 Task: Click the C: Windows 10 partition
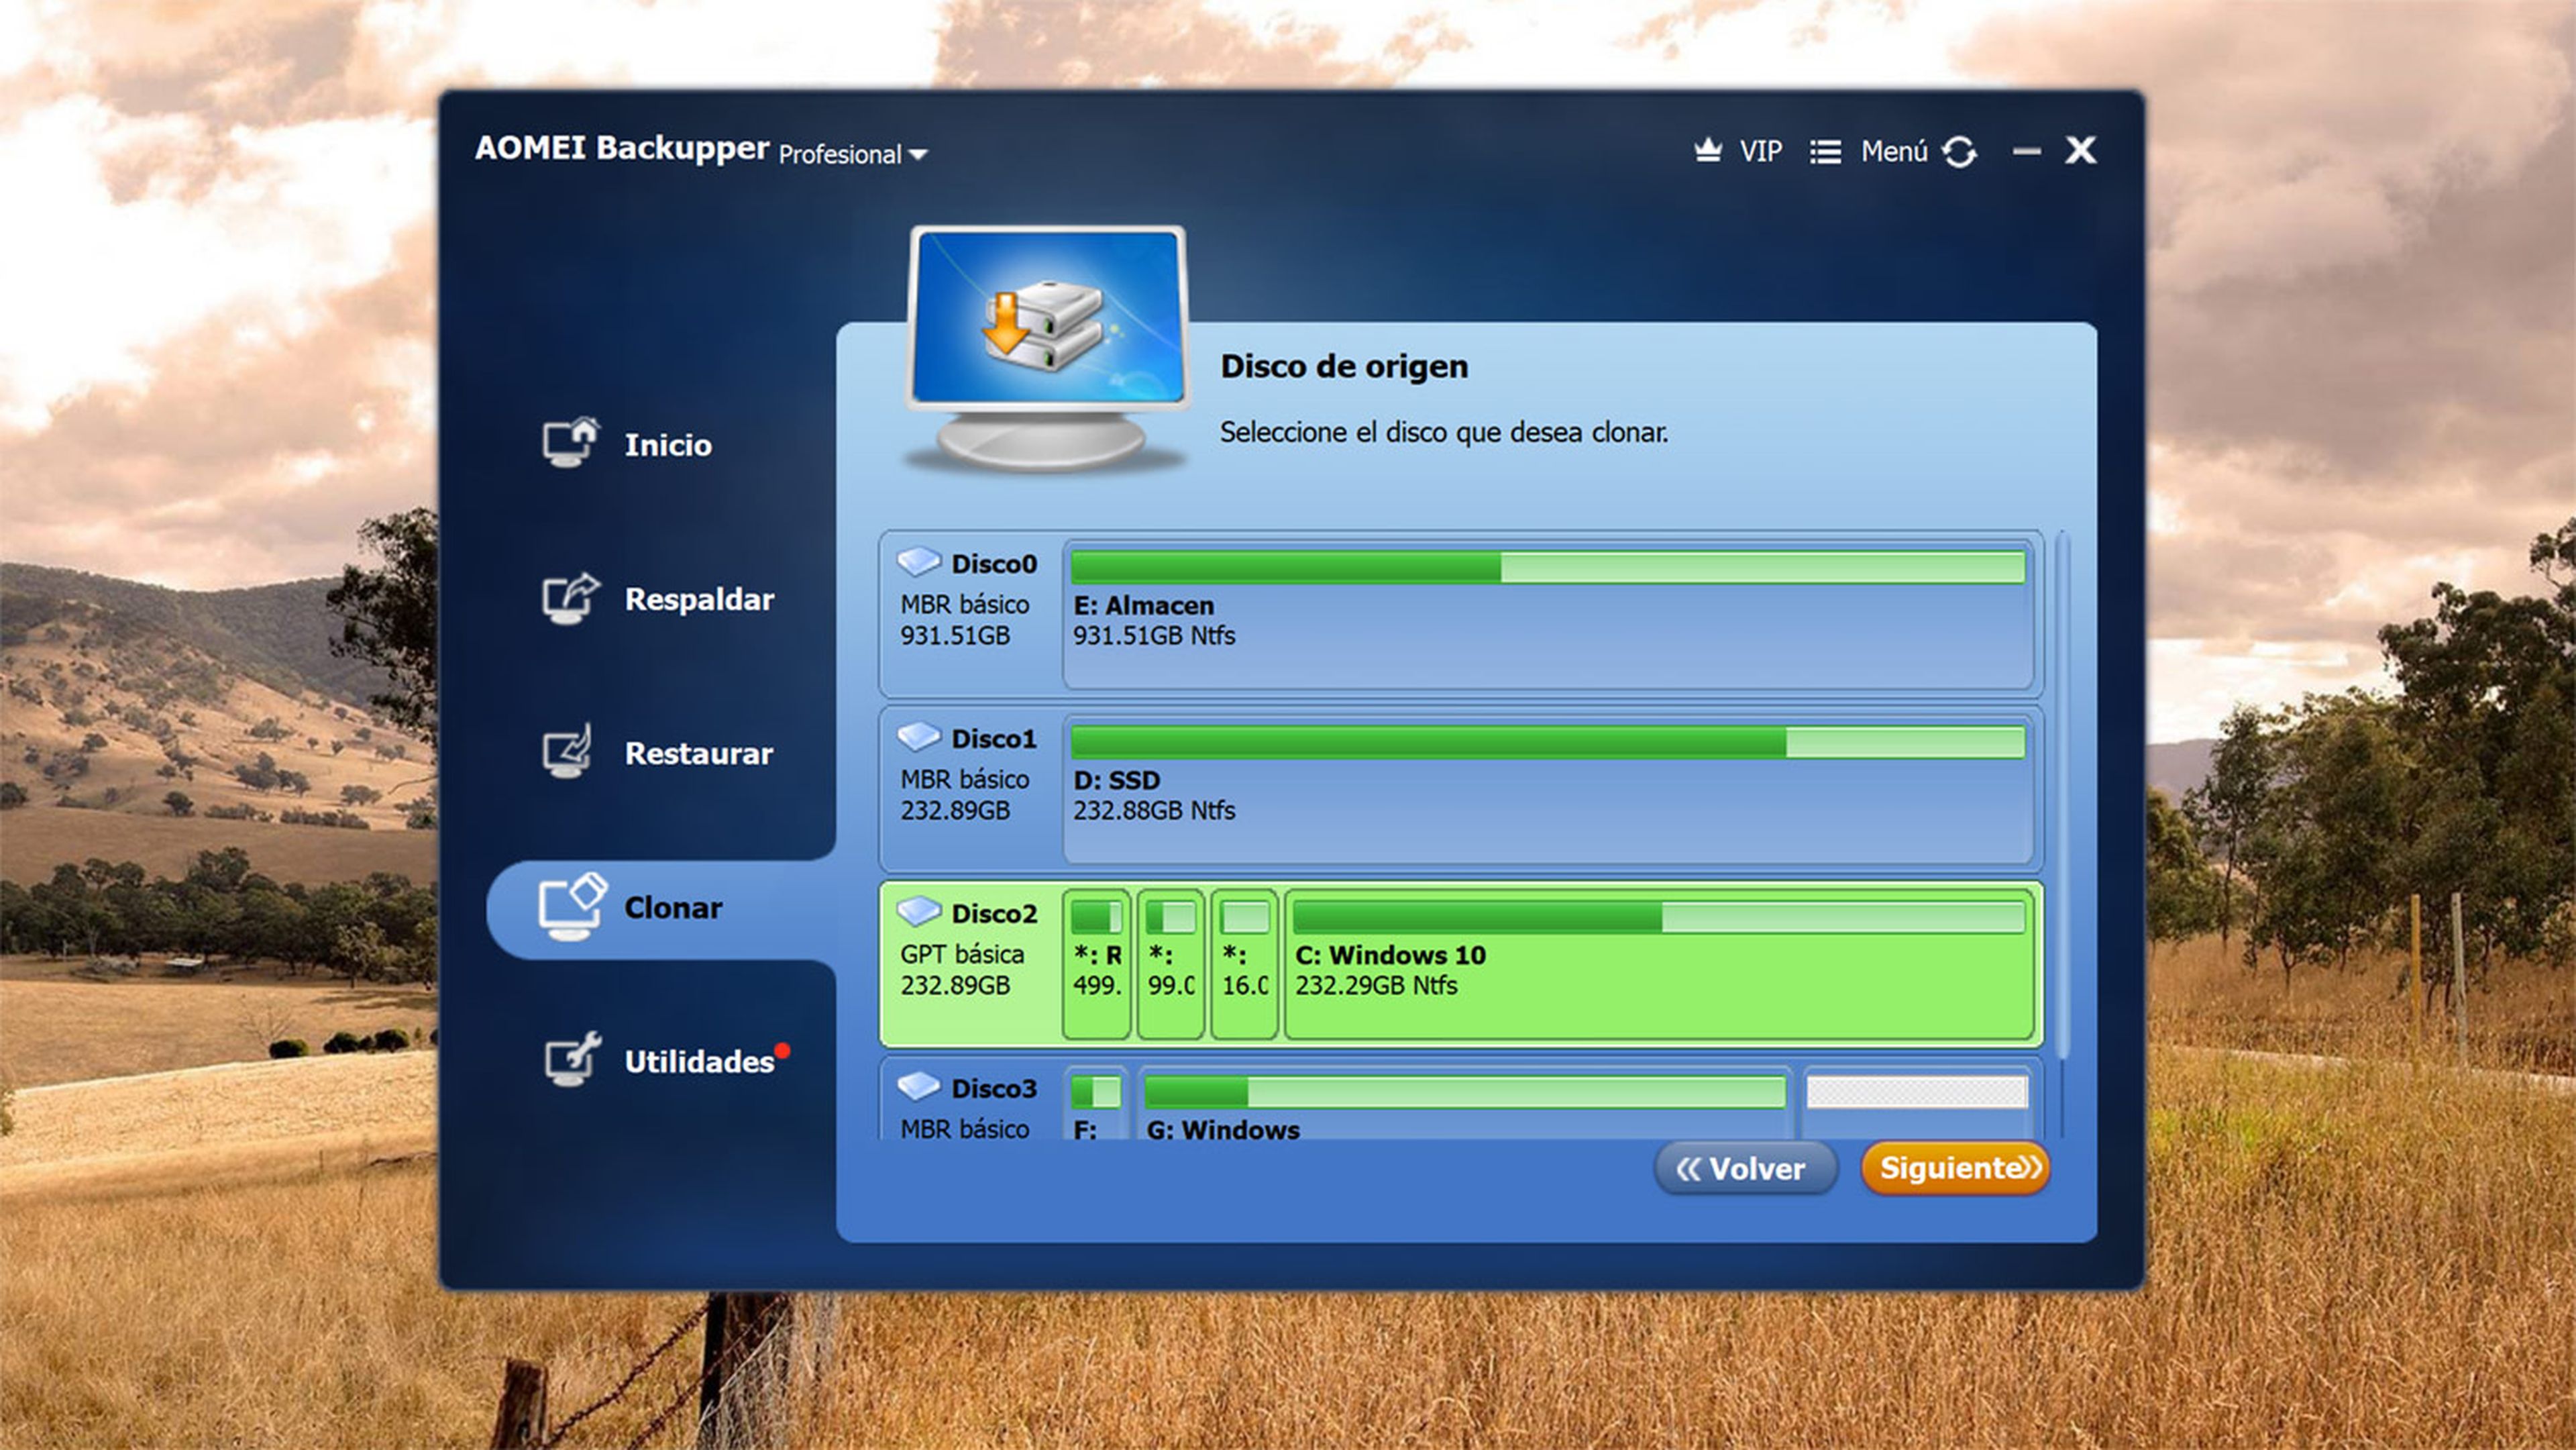[x=1659, y=964]
